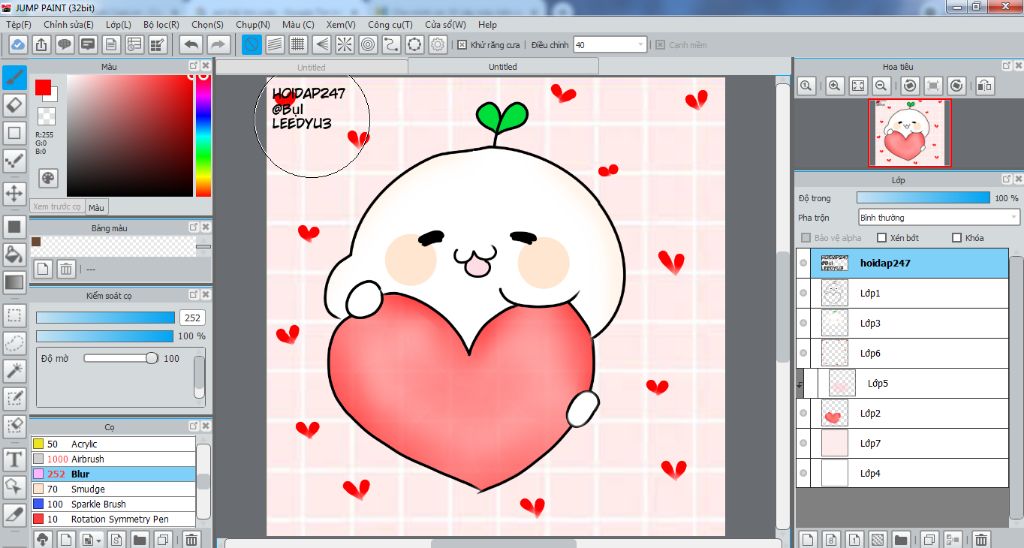Enable parallel lines snap
The height and width of the screenshot is (548, 1024).
(275, 44)
